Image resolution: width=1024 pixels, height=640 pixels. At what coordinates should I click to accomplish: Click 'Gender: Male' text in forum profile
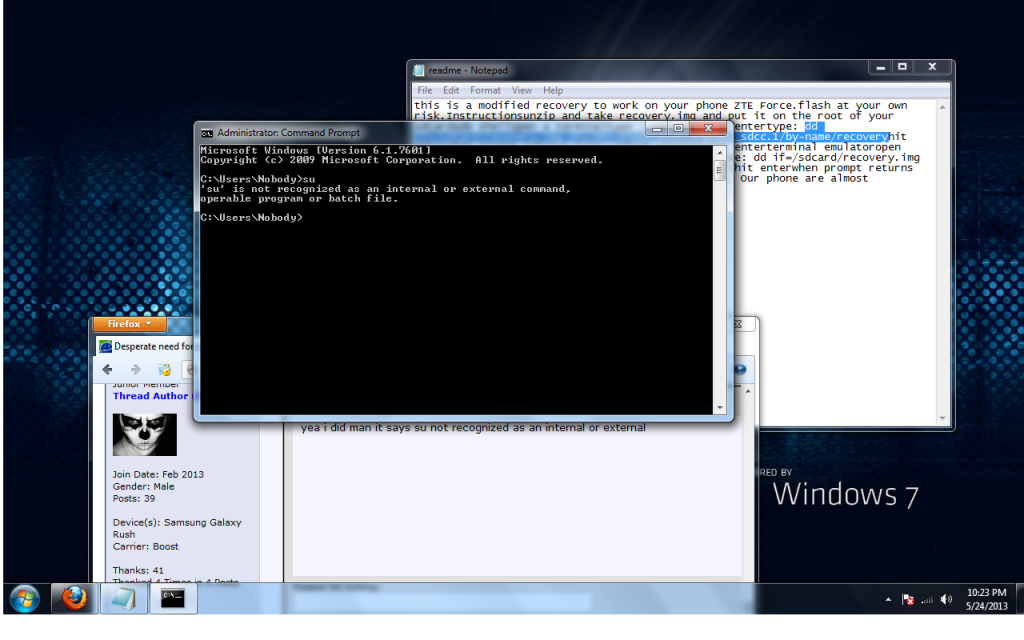click(143, 487)
